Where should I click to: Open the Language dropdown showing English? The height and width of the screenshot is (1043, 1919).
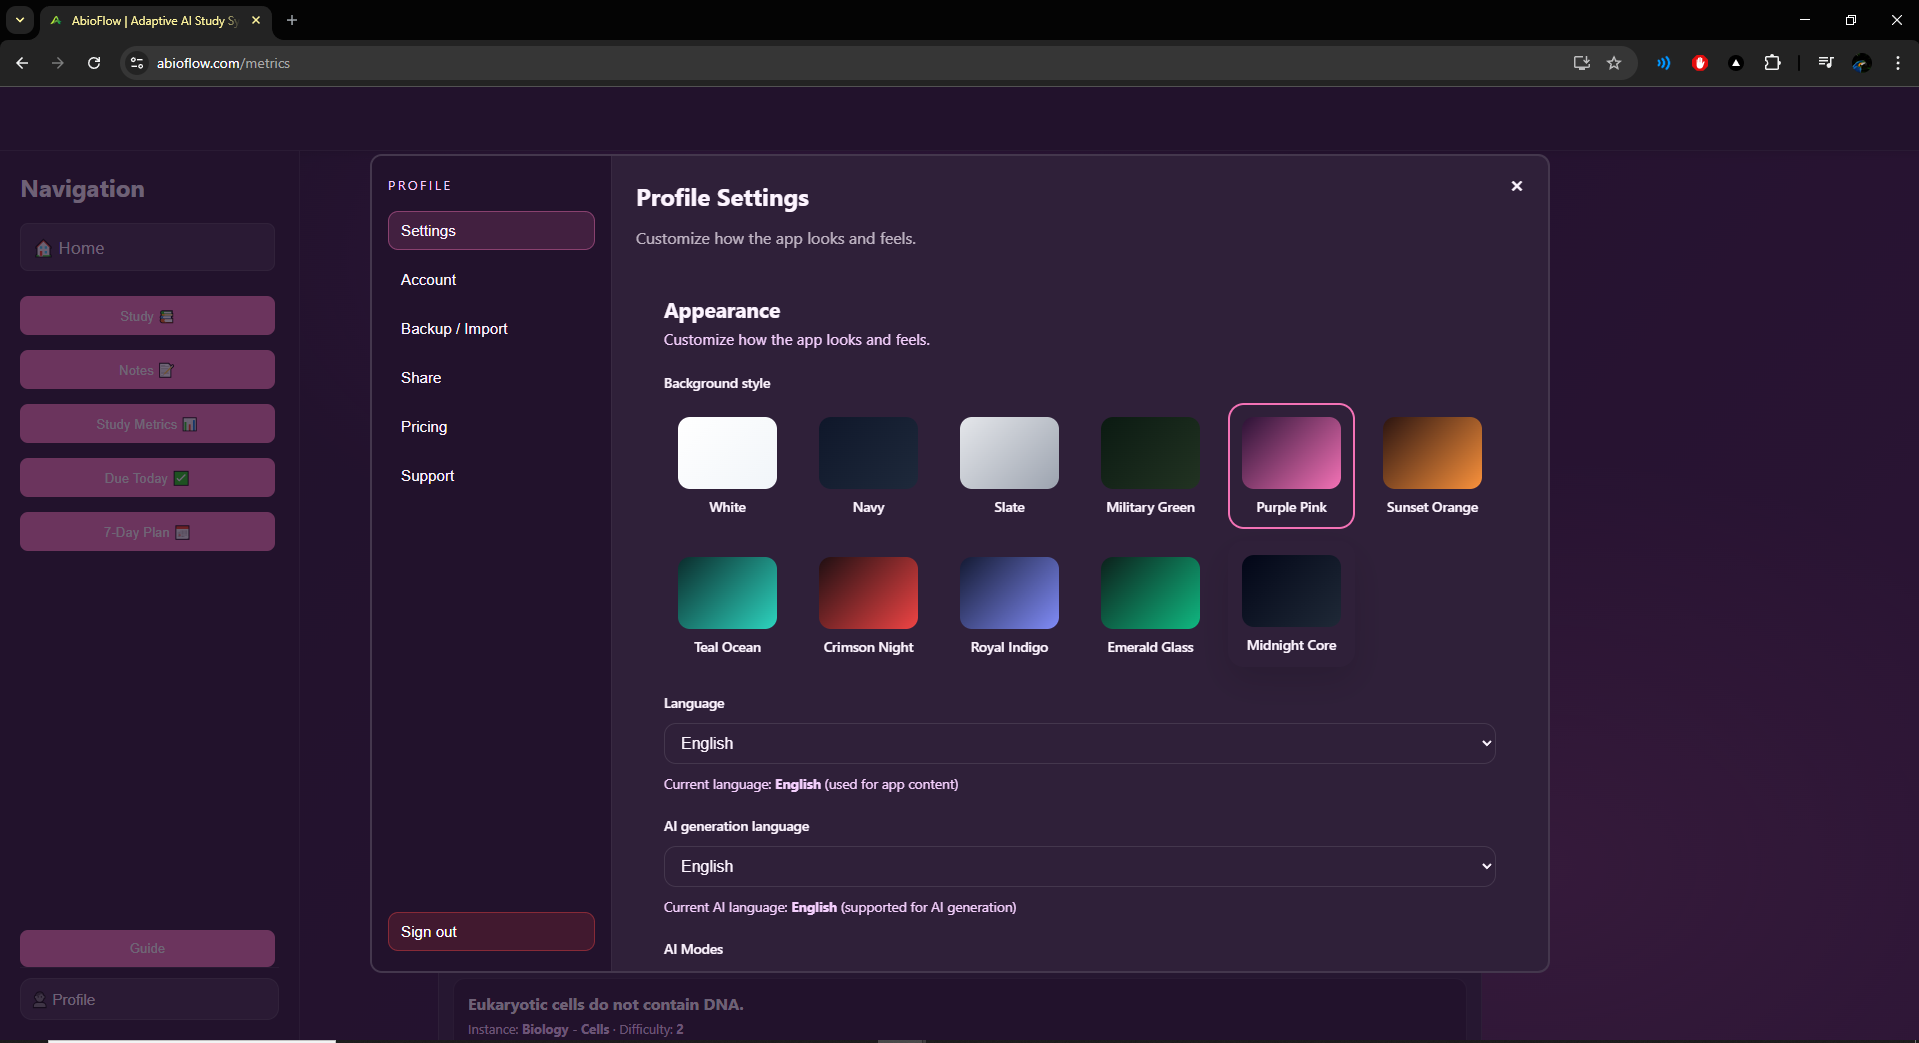1079,743
